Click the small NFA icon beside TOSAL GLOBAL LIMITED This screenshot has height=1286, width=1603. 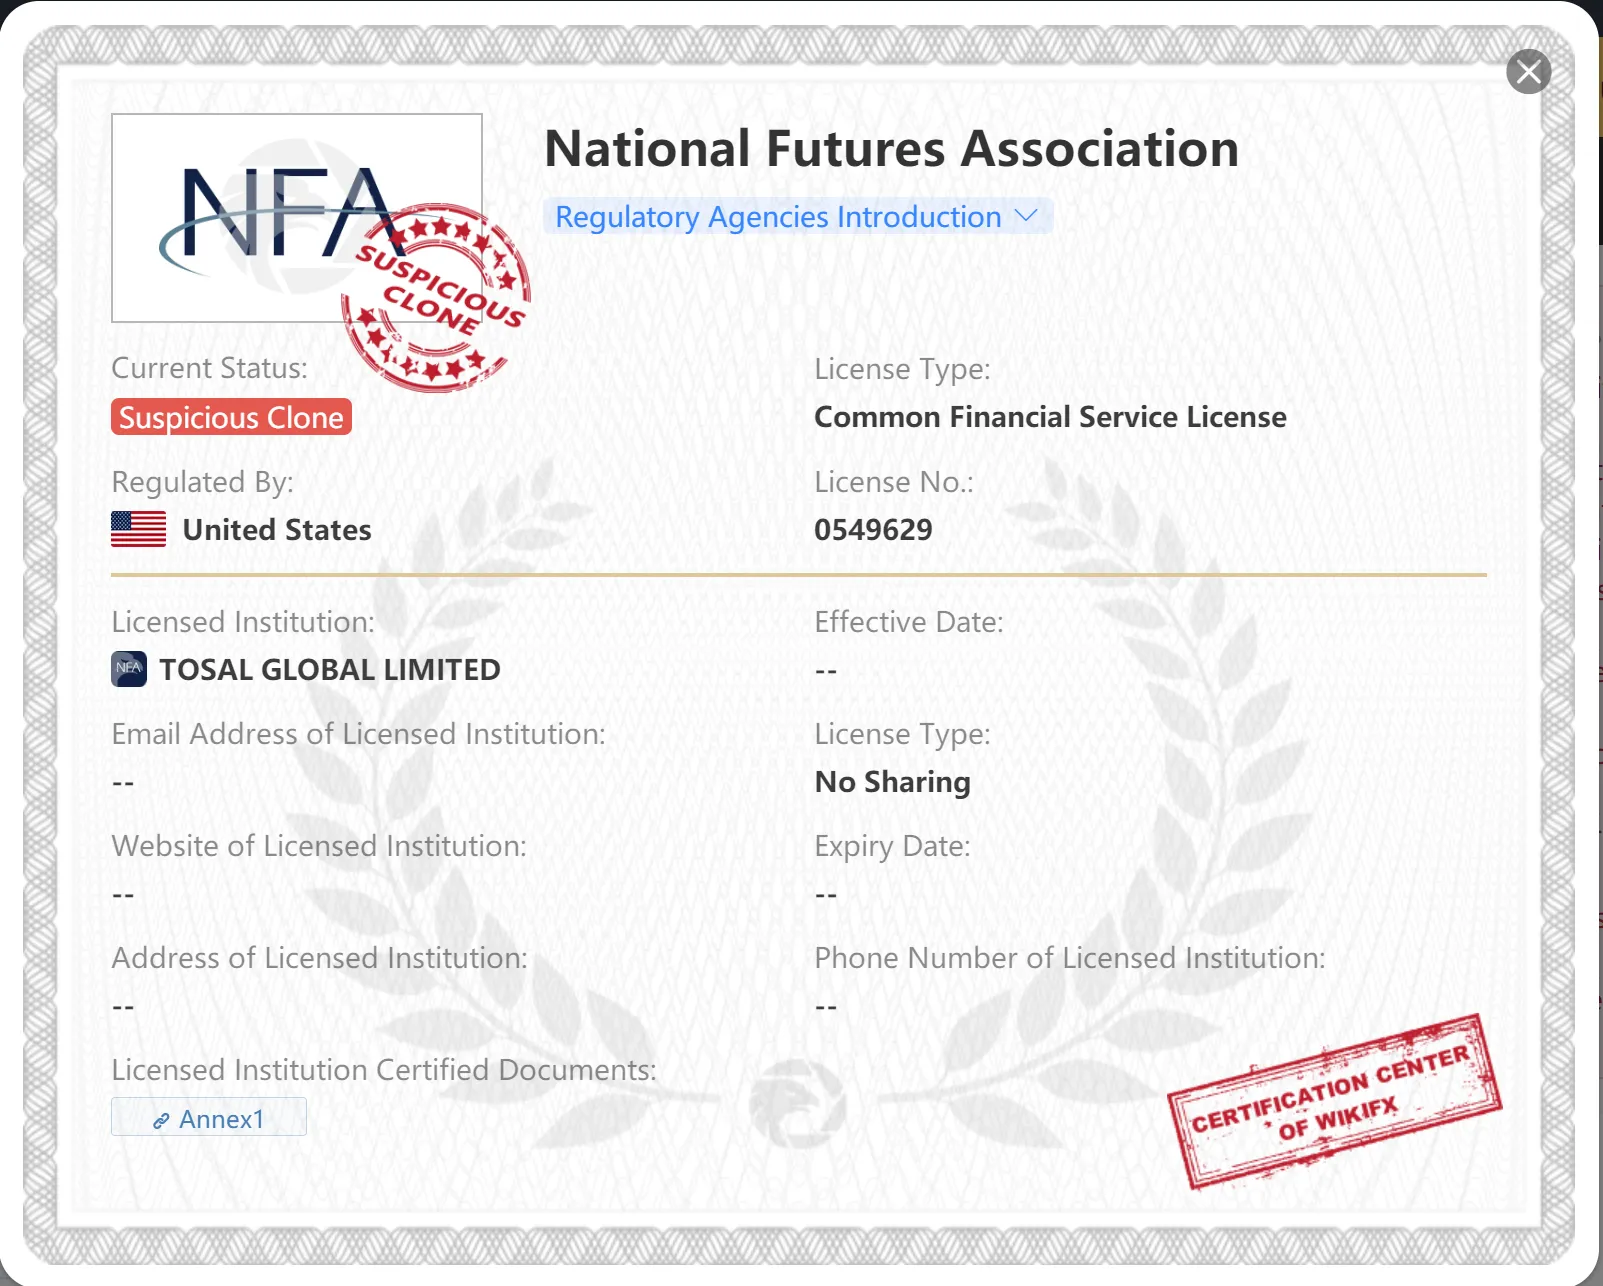click(x=129, y=669)
